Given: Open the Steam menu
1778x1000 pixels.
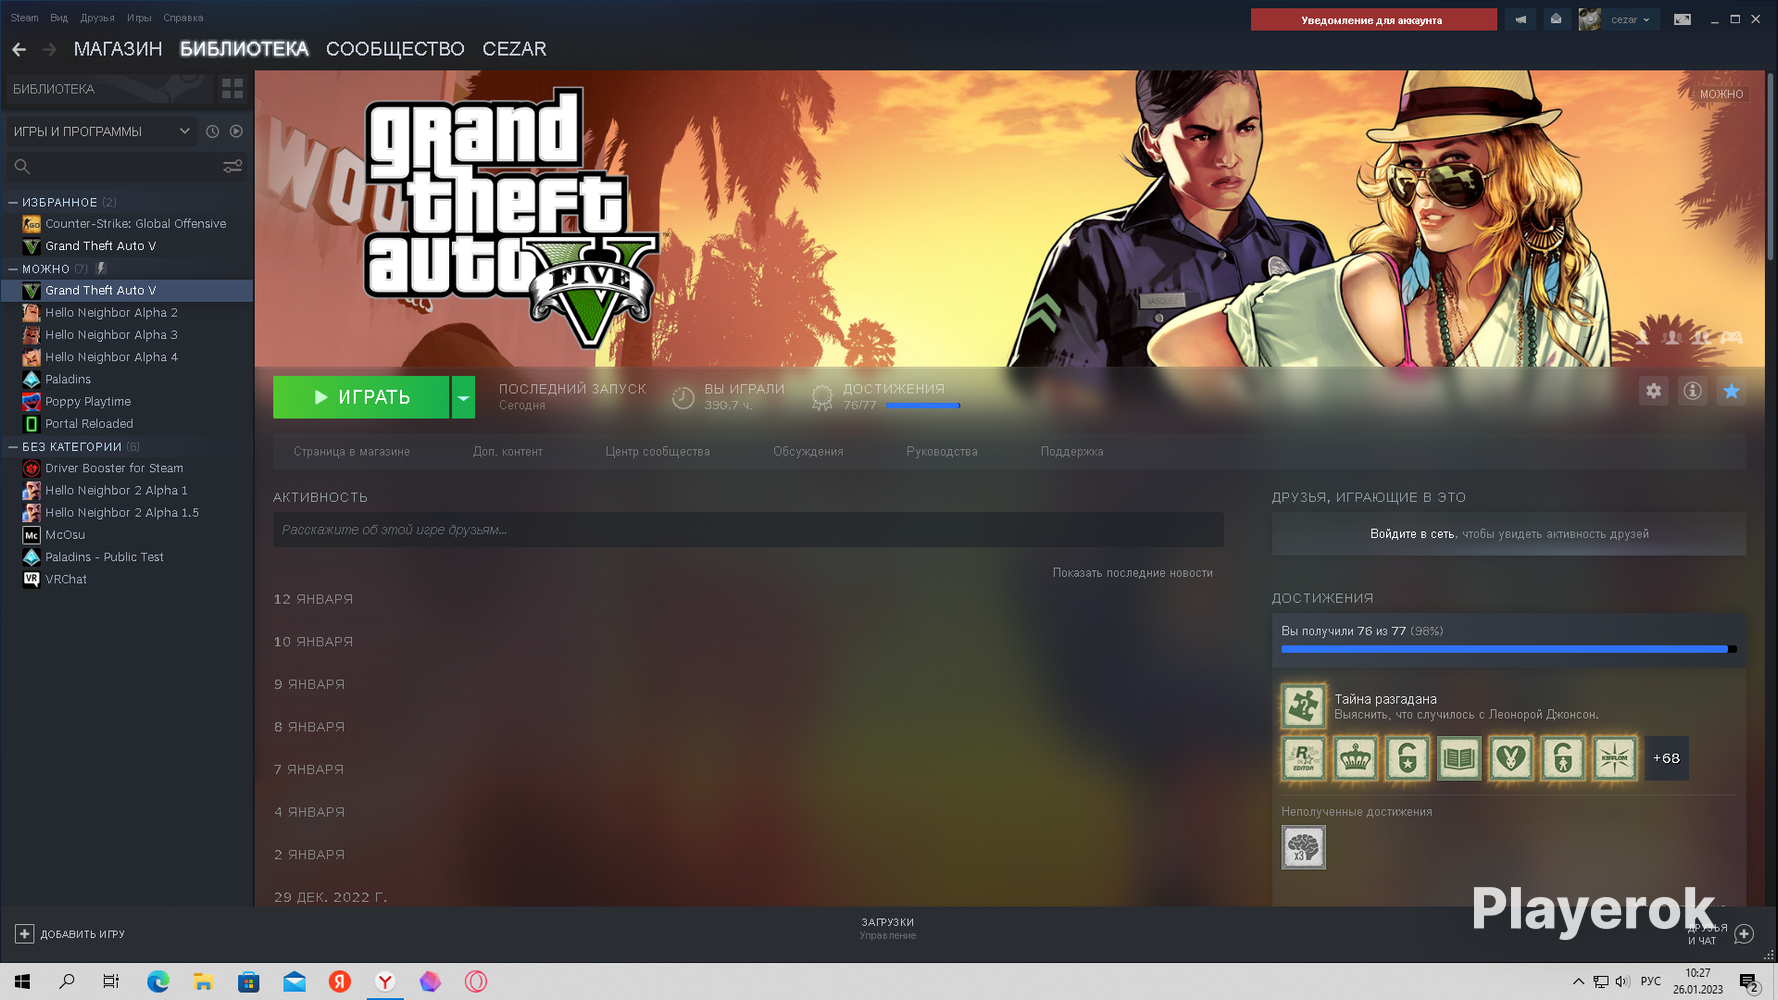Looking at the screenshot, I should click(25, 18).
